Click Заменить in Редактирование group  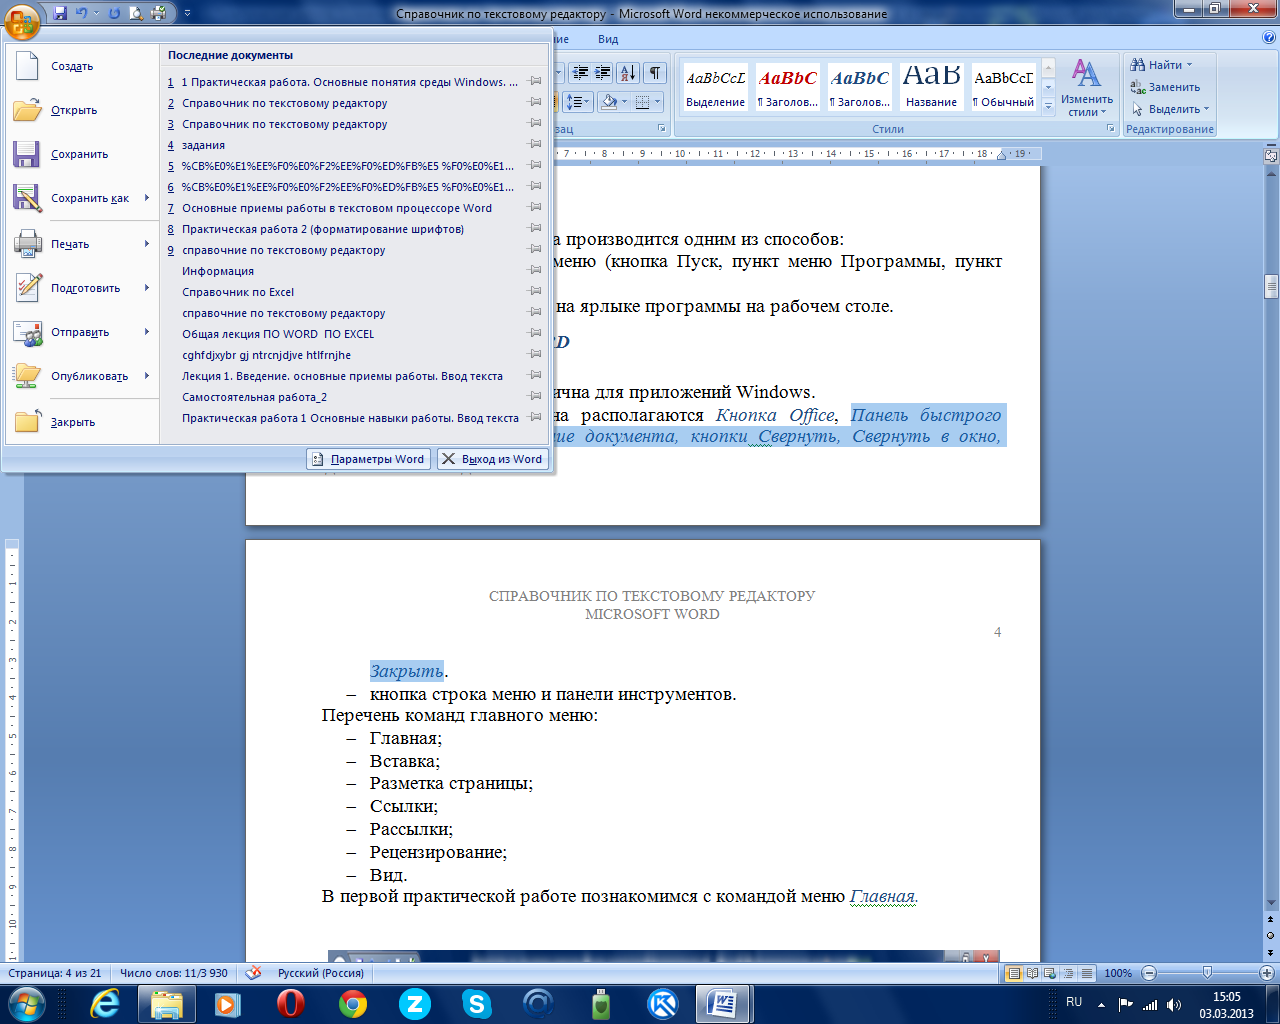click(x=1165, y=87)
